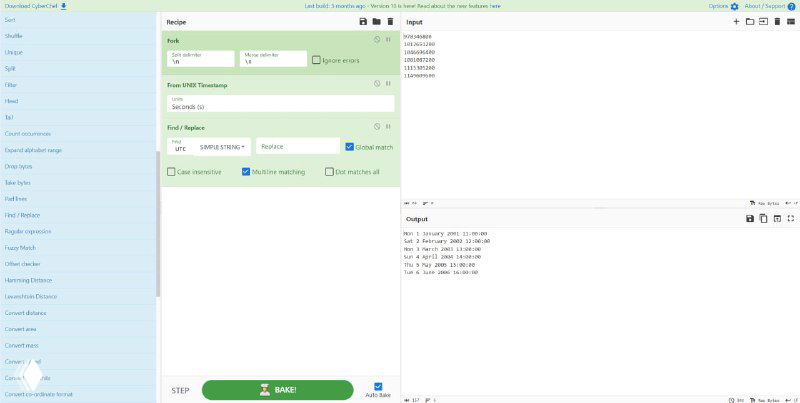Select Expand alphabet range operation

point(78,150)
